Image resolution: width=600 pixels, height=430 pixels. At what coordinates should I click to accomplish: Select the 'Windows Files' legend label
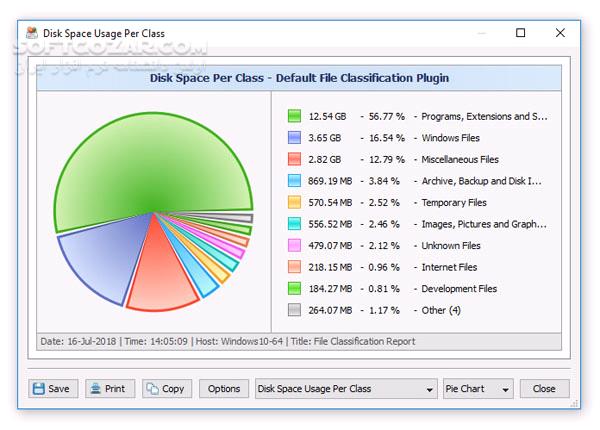(x=450, y=138)
